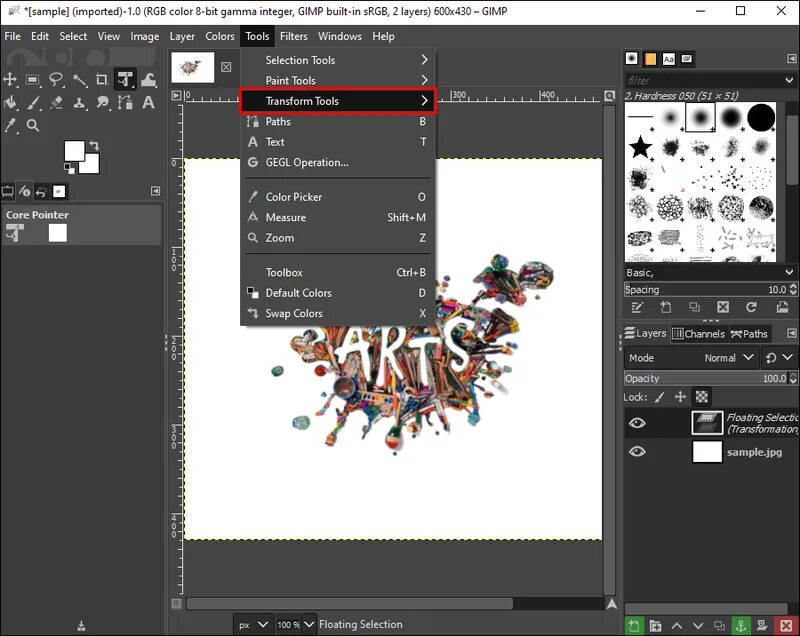
Task: Open the Edit menu
Action: pos(40,36)
